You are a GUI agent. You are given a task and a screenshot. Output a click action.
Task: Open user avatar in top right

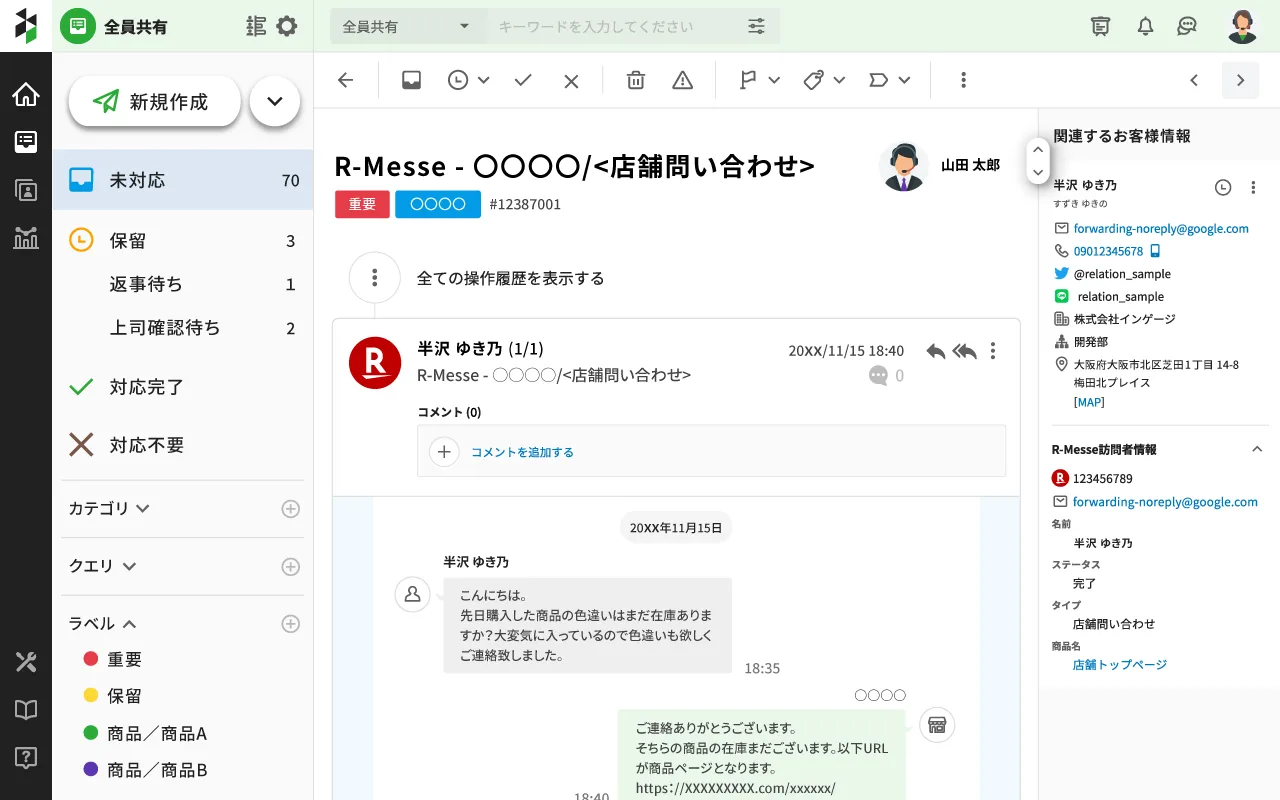[1242, 26]
